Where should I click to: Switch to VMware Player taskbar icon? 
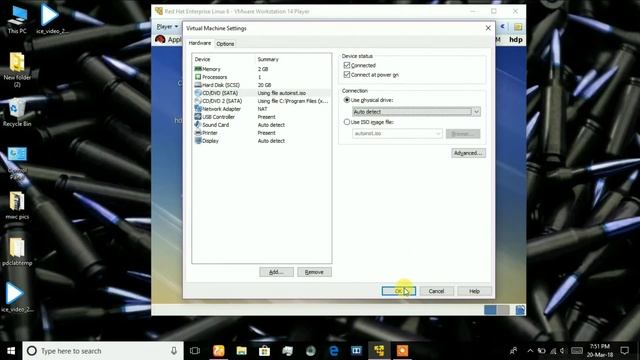(379, 351)
